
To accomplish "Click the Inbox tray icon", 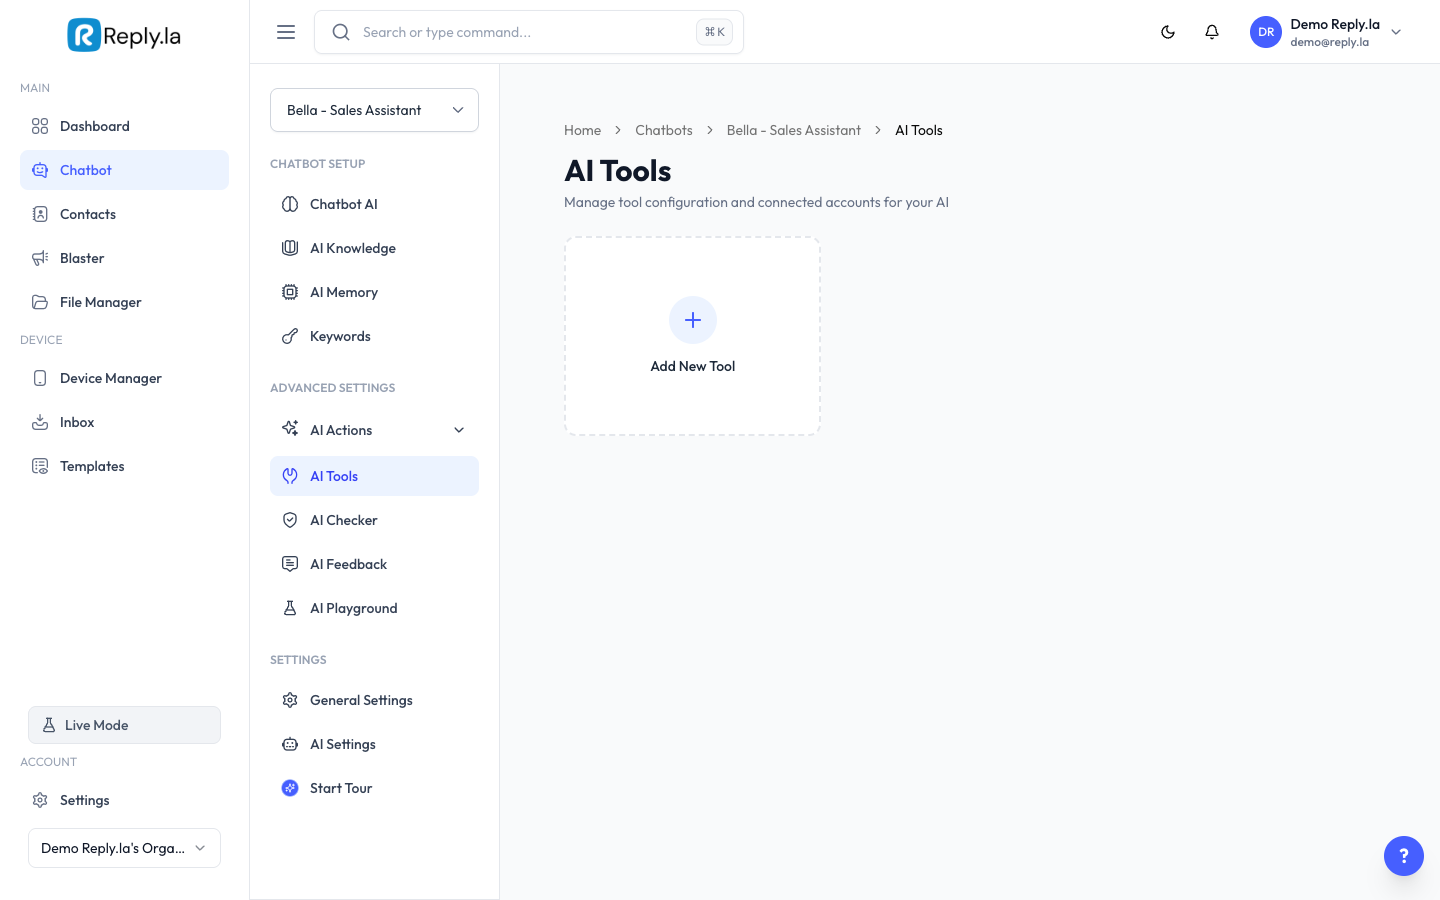I will pyautogui.click(x=40, y=422).
